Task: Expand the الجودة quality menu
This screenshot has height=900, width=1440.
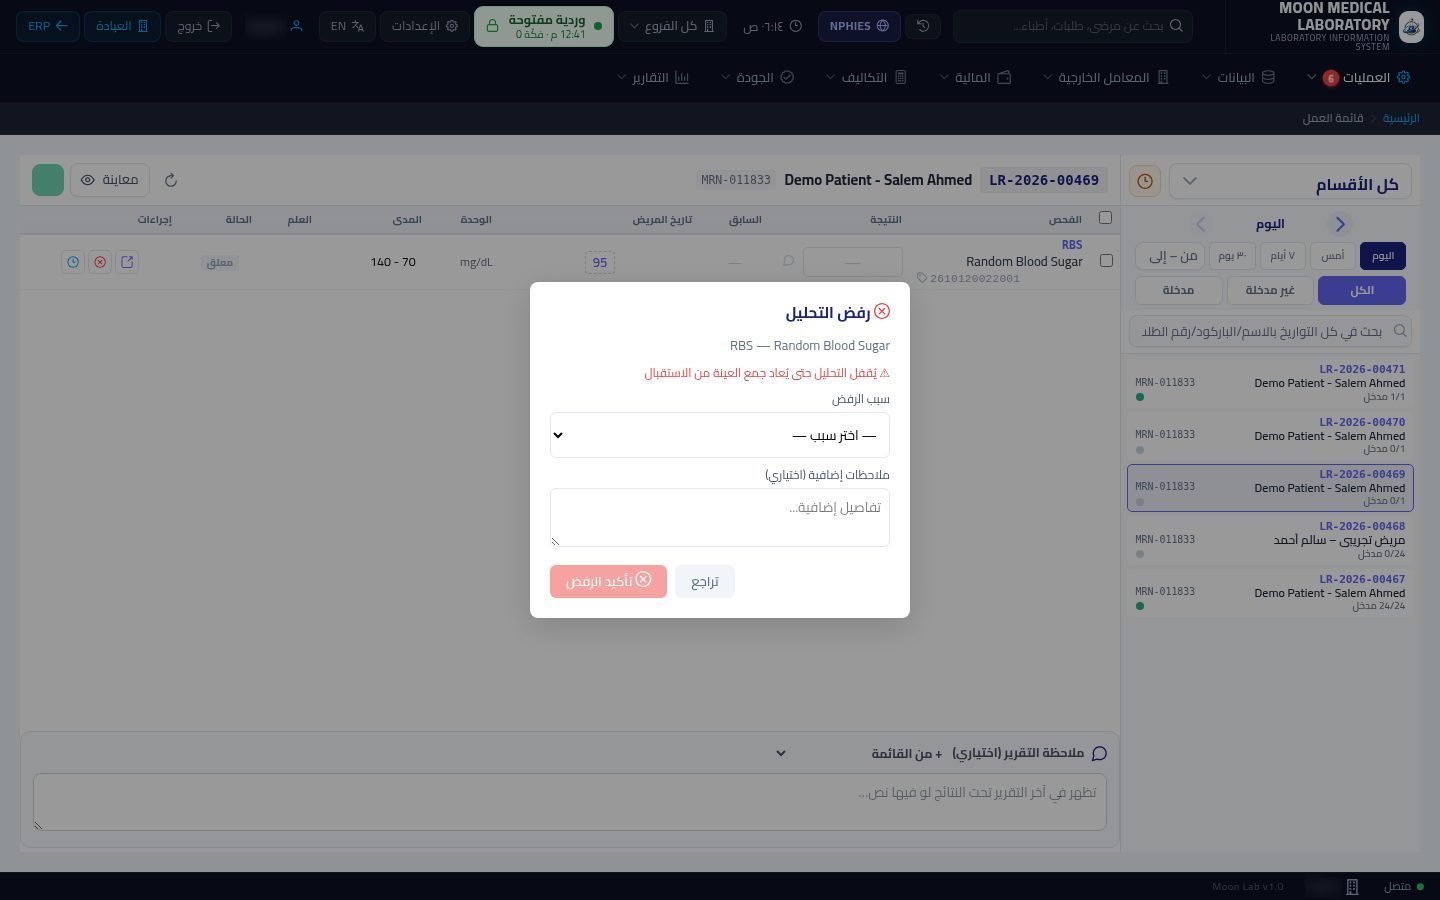Action: pyautogui.click(x=757, y=77)
